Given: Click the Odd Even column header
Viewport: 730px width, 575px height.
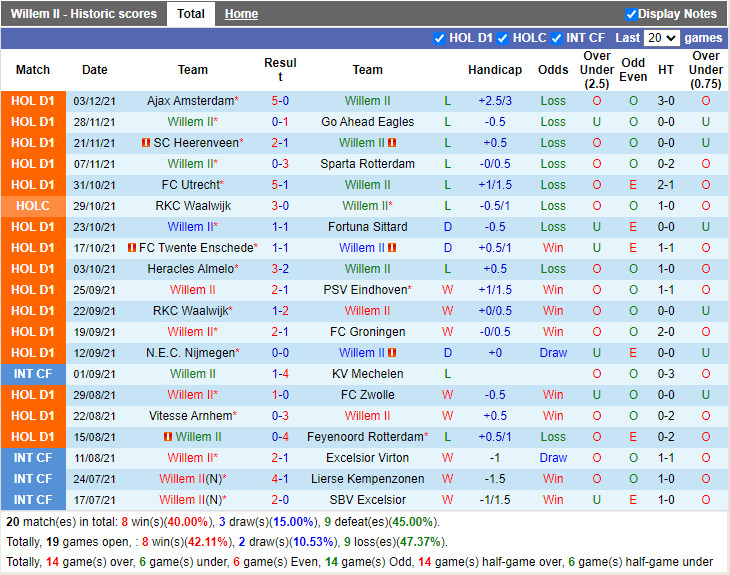Looking at the screenshot, I should (x=633, y=70).
